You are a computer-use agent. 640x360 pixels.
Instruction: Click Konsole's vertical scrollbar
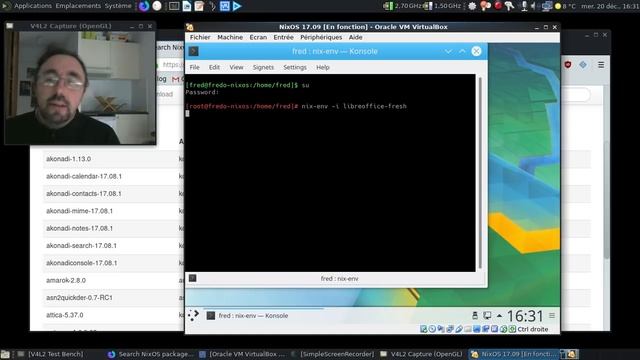coord(480,172)
